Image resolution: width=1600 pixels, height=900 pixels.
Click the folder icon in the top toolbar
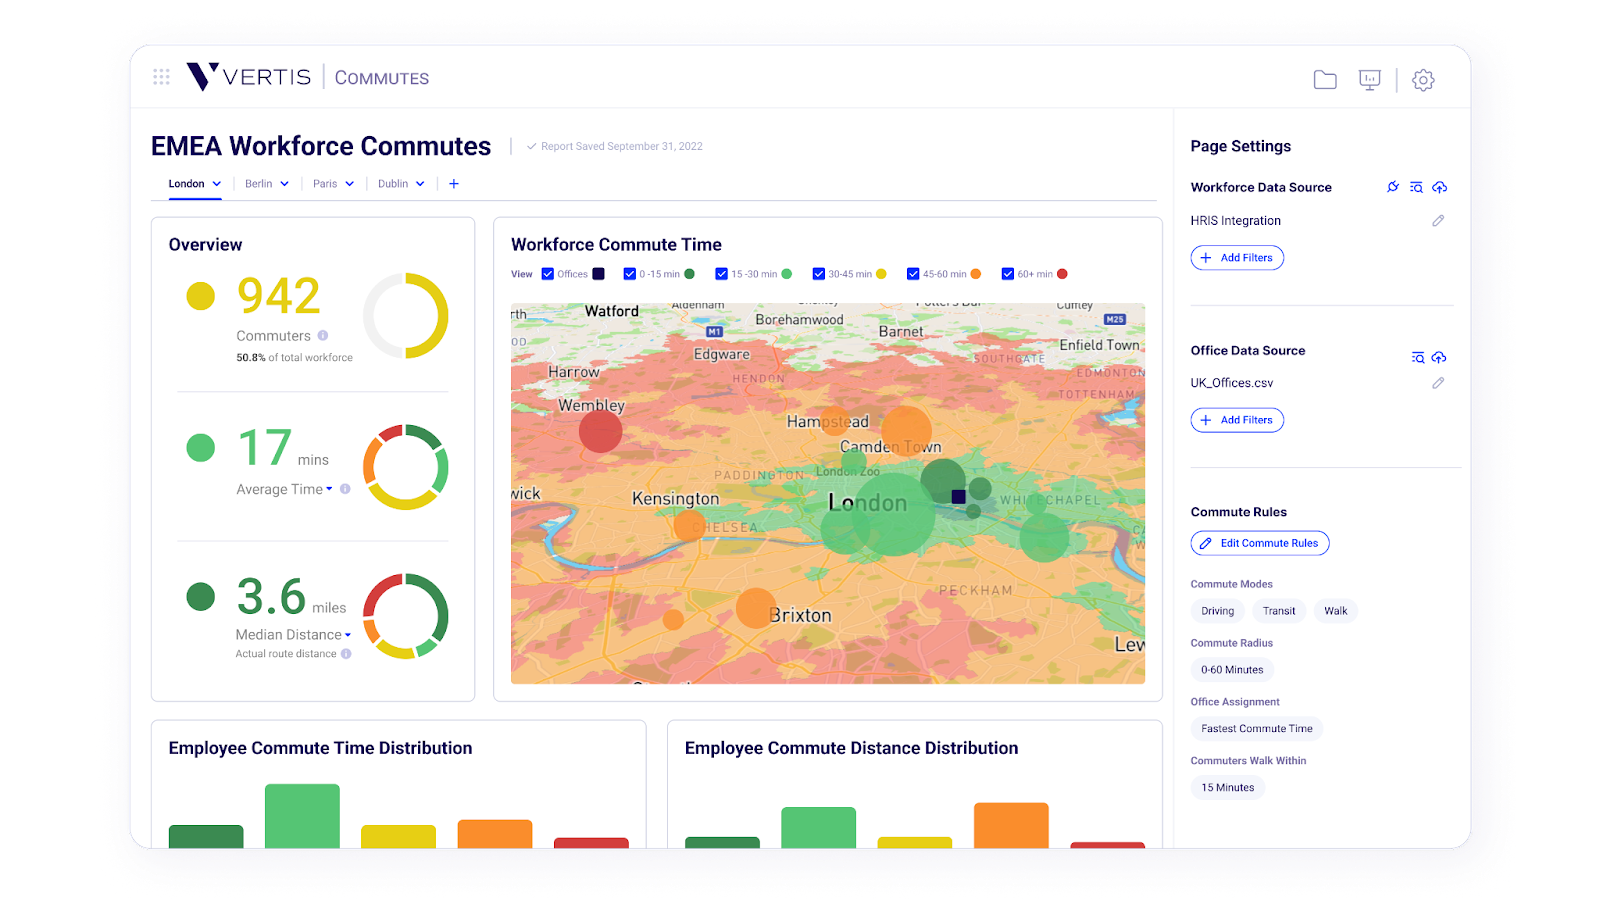coord(1325,79)
